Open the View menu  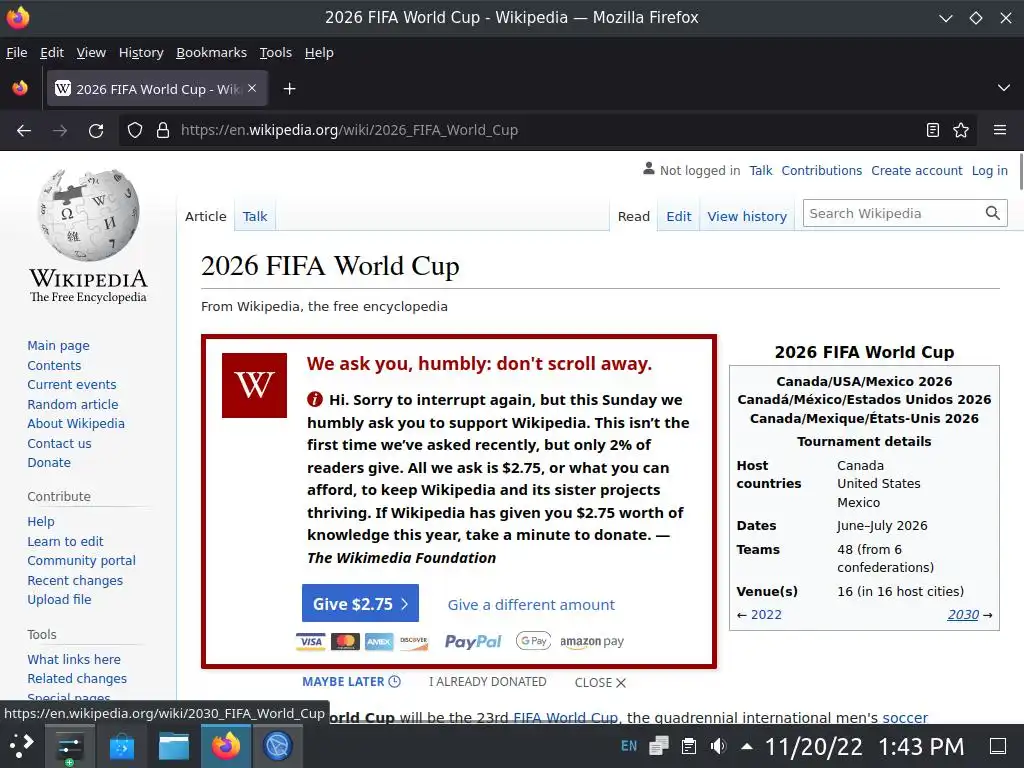pyautogui.click(x=91, y=52)
